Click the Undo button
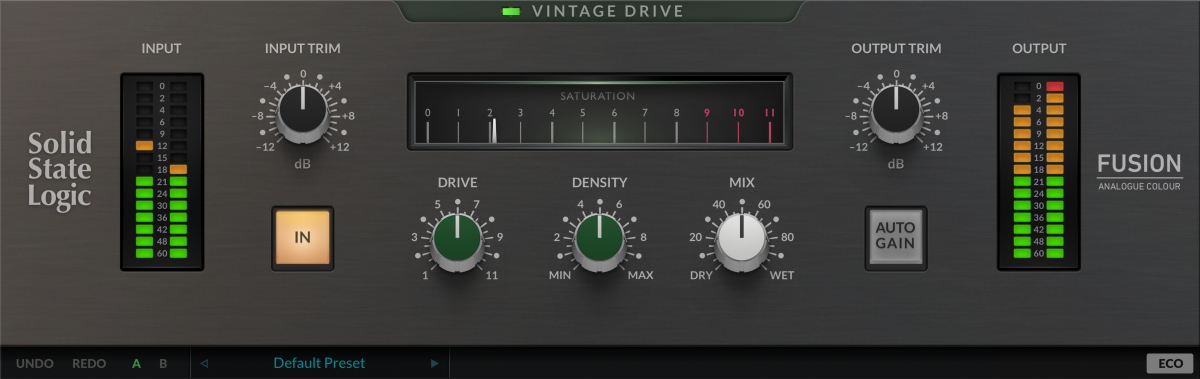 (35, 363)
